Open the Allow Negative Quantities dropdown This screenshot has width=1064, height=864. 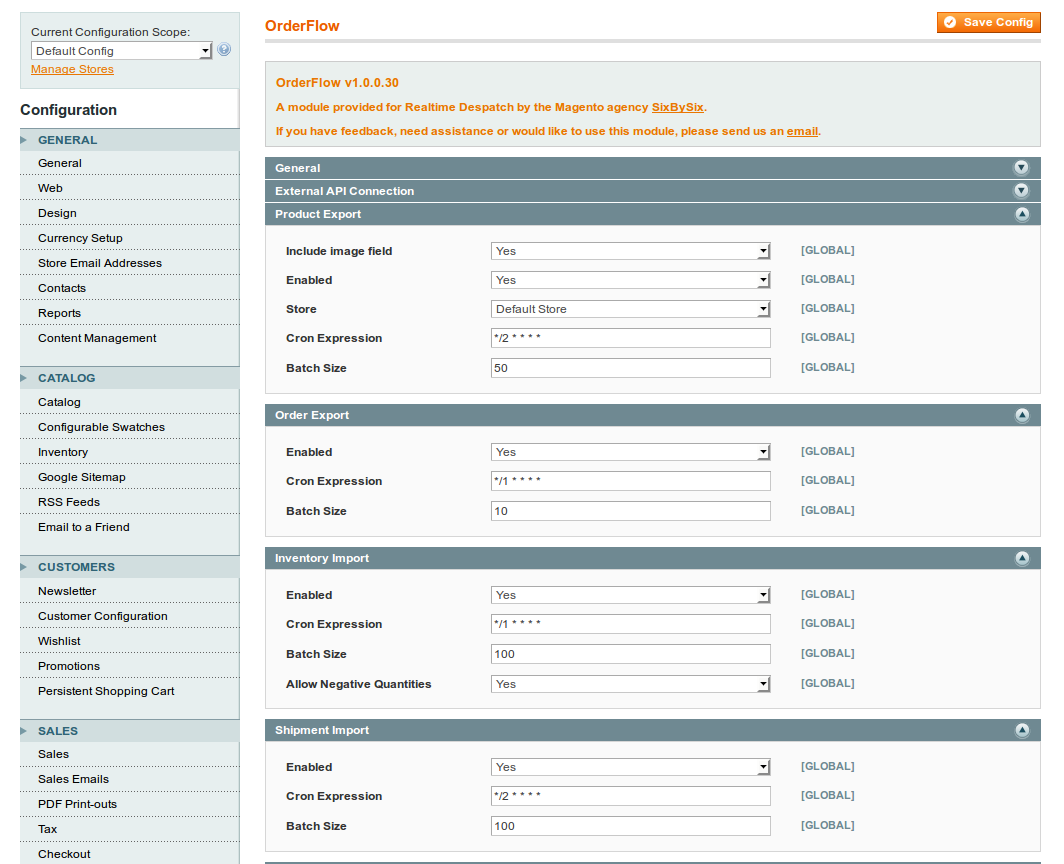[630, 683]
